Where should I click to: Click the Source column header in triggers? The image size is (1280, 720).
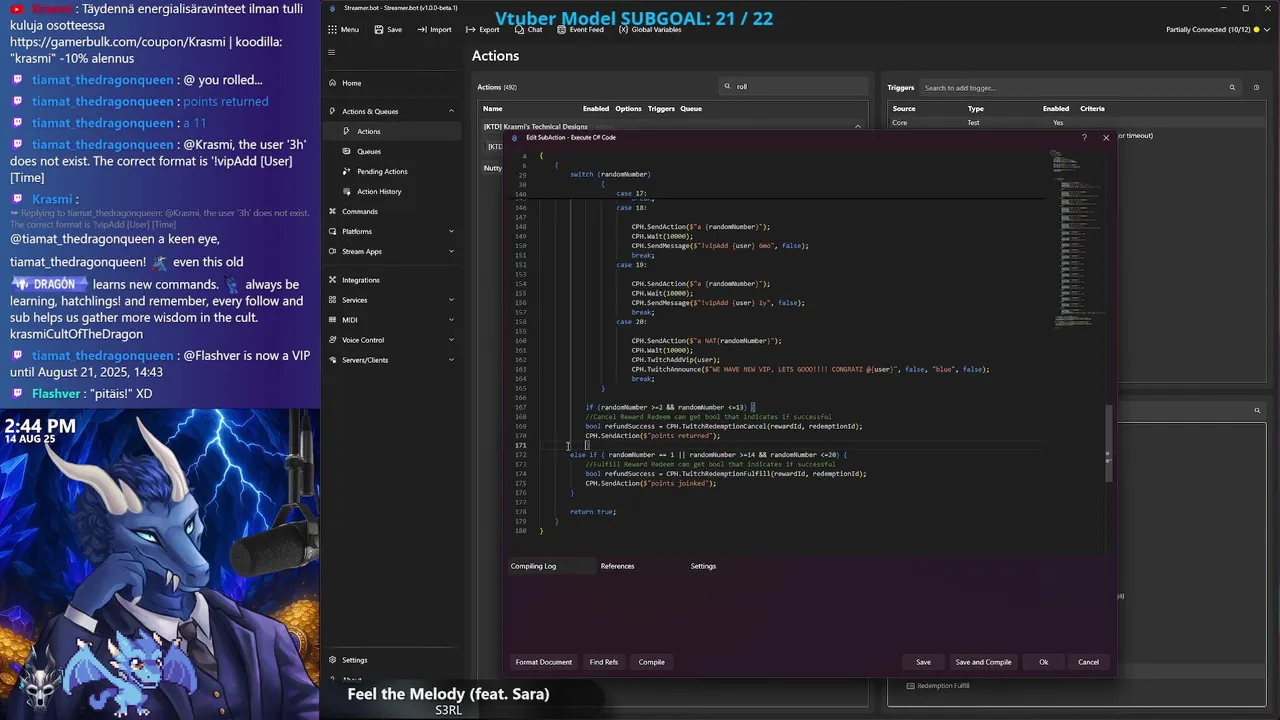904,108
